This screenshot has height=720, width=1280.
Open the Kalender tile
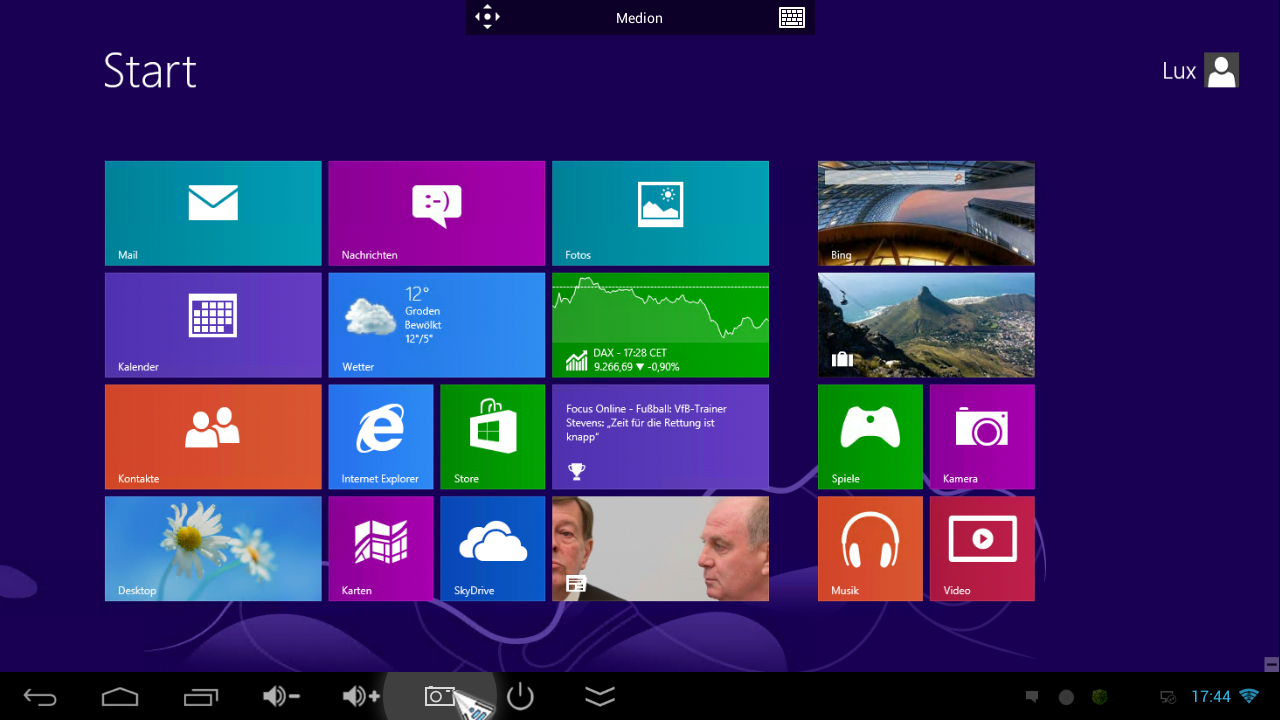pyautogui.click(x=213, y=325)
